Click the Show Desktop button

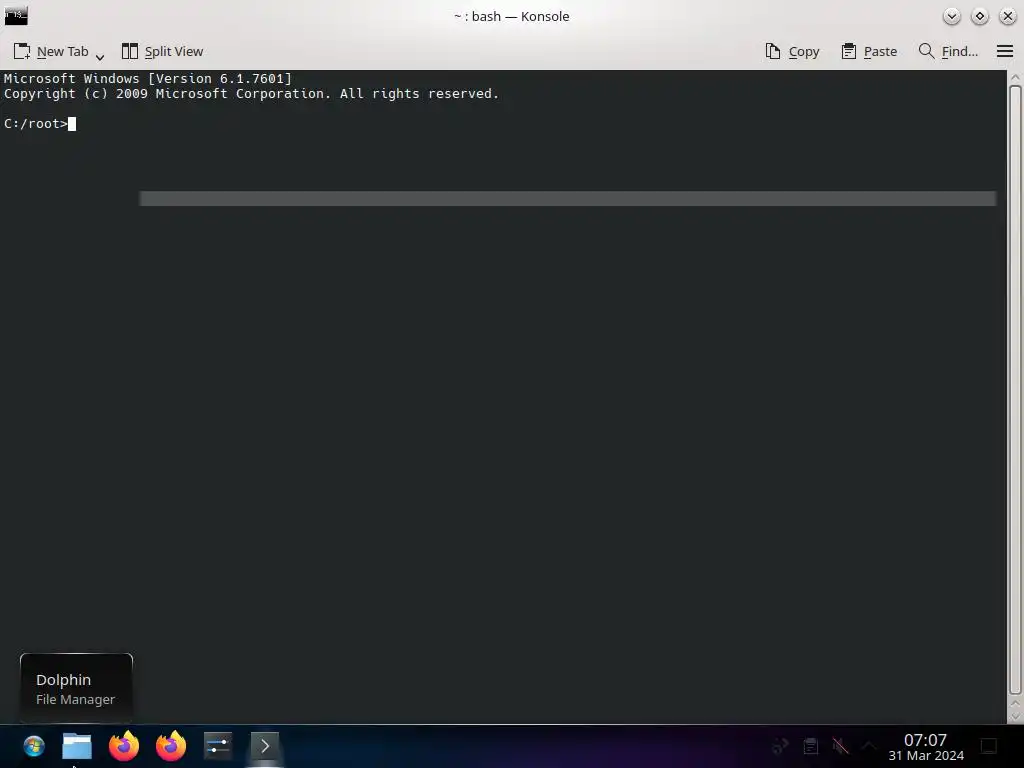coord(989,746)
